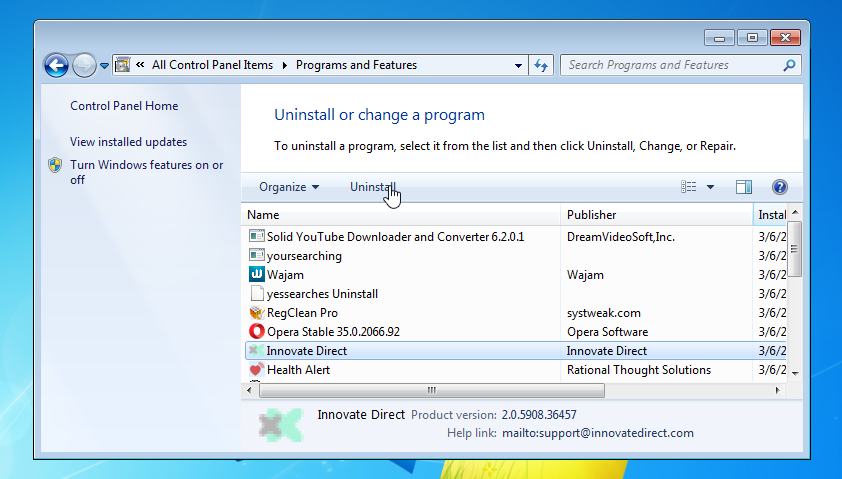842x479 pixels.
Task: Click the magnifier search icon
Action: [x=789, y=66]
